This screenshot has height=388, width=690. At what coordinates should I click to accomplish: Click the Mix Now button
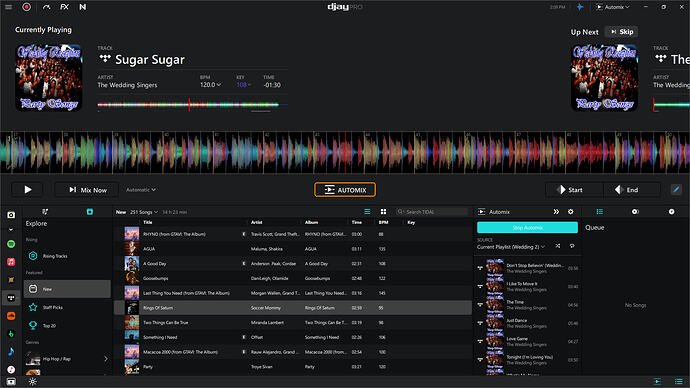[x=87, y=190]
